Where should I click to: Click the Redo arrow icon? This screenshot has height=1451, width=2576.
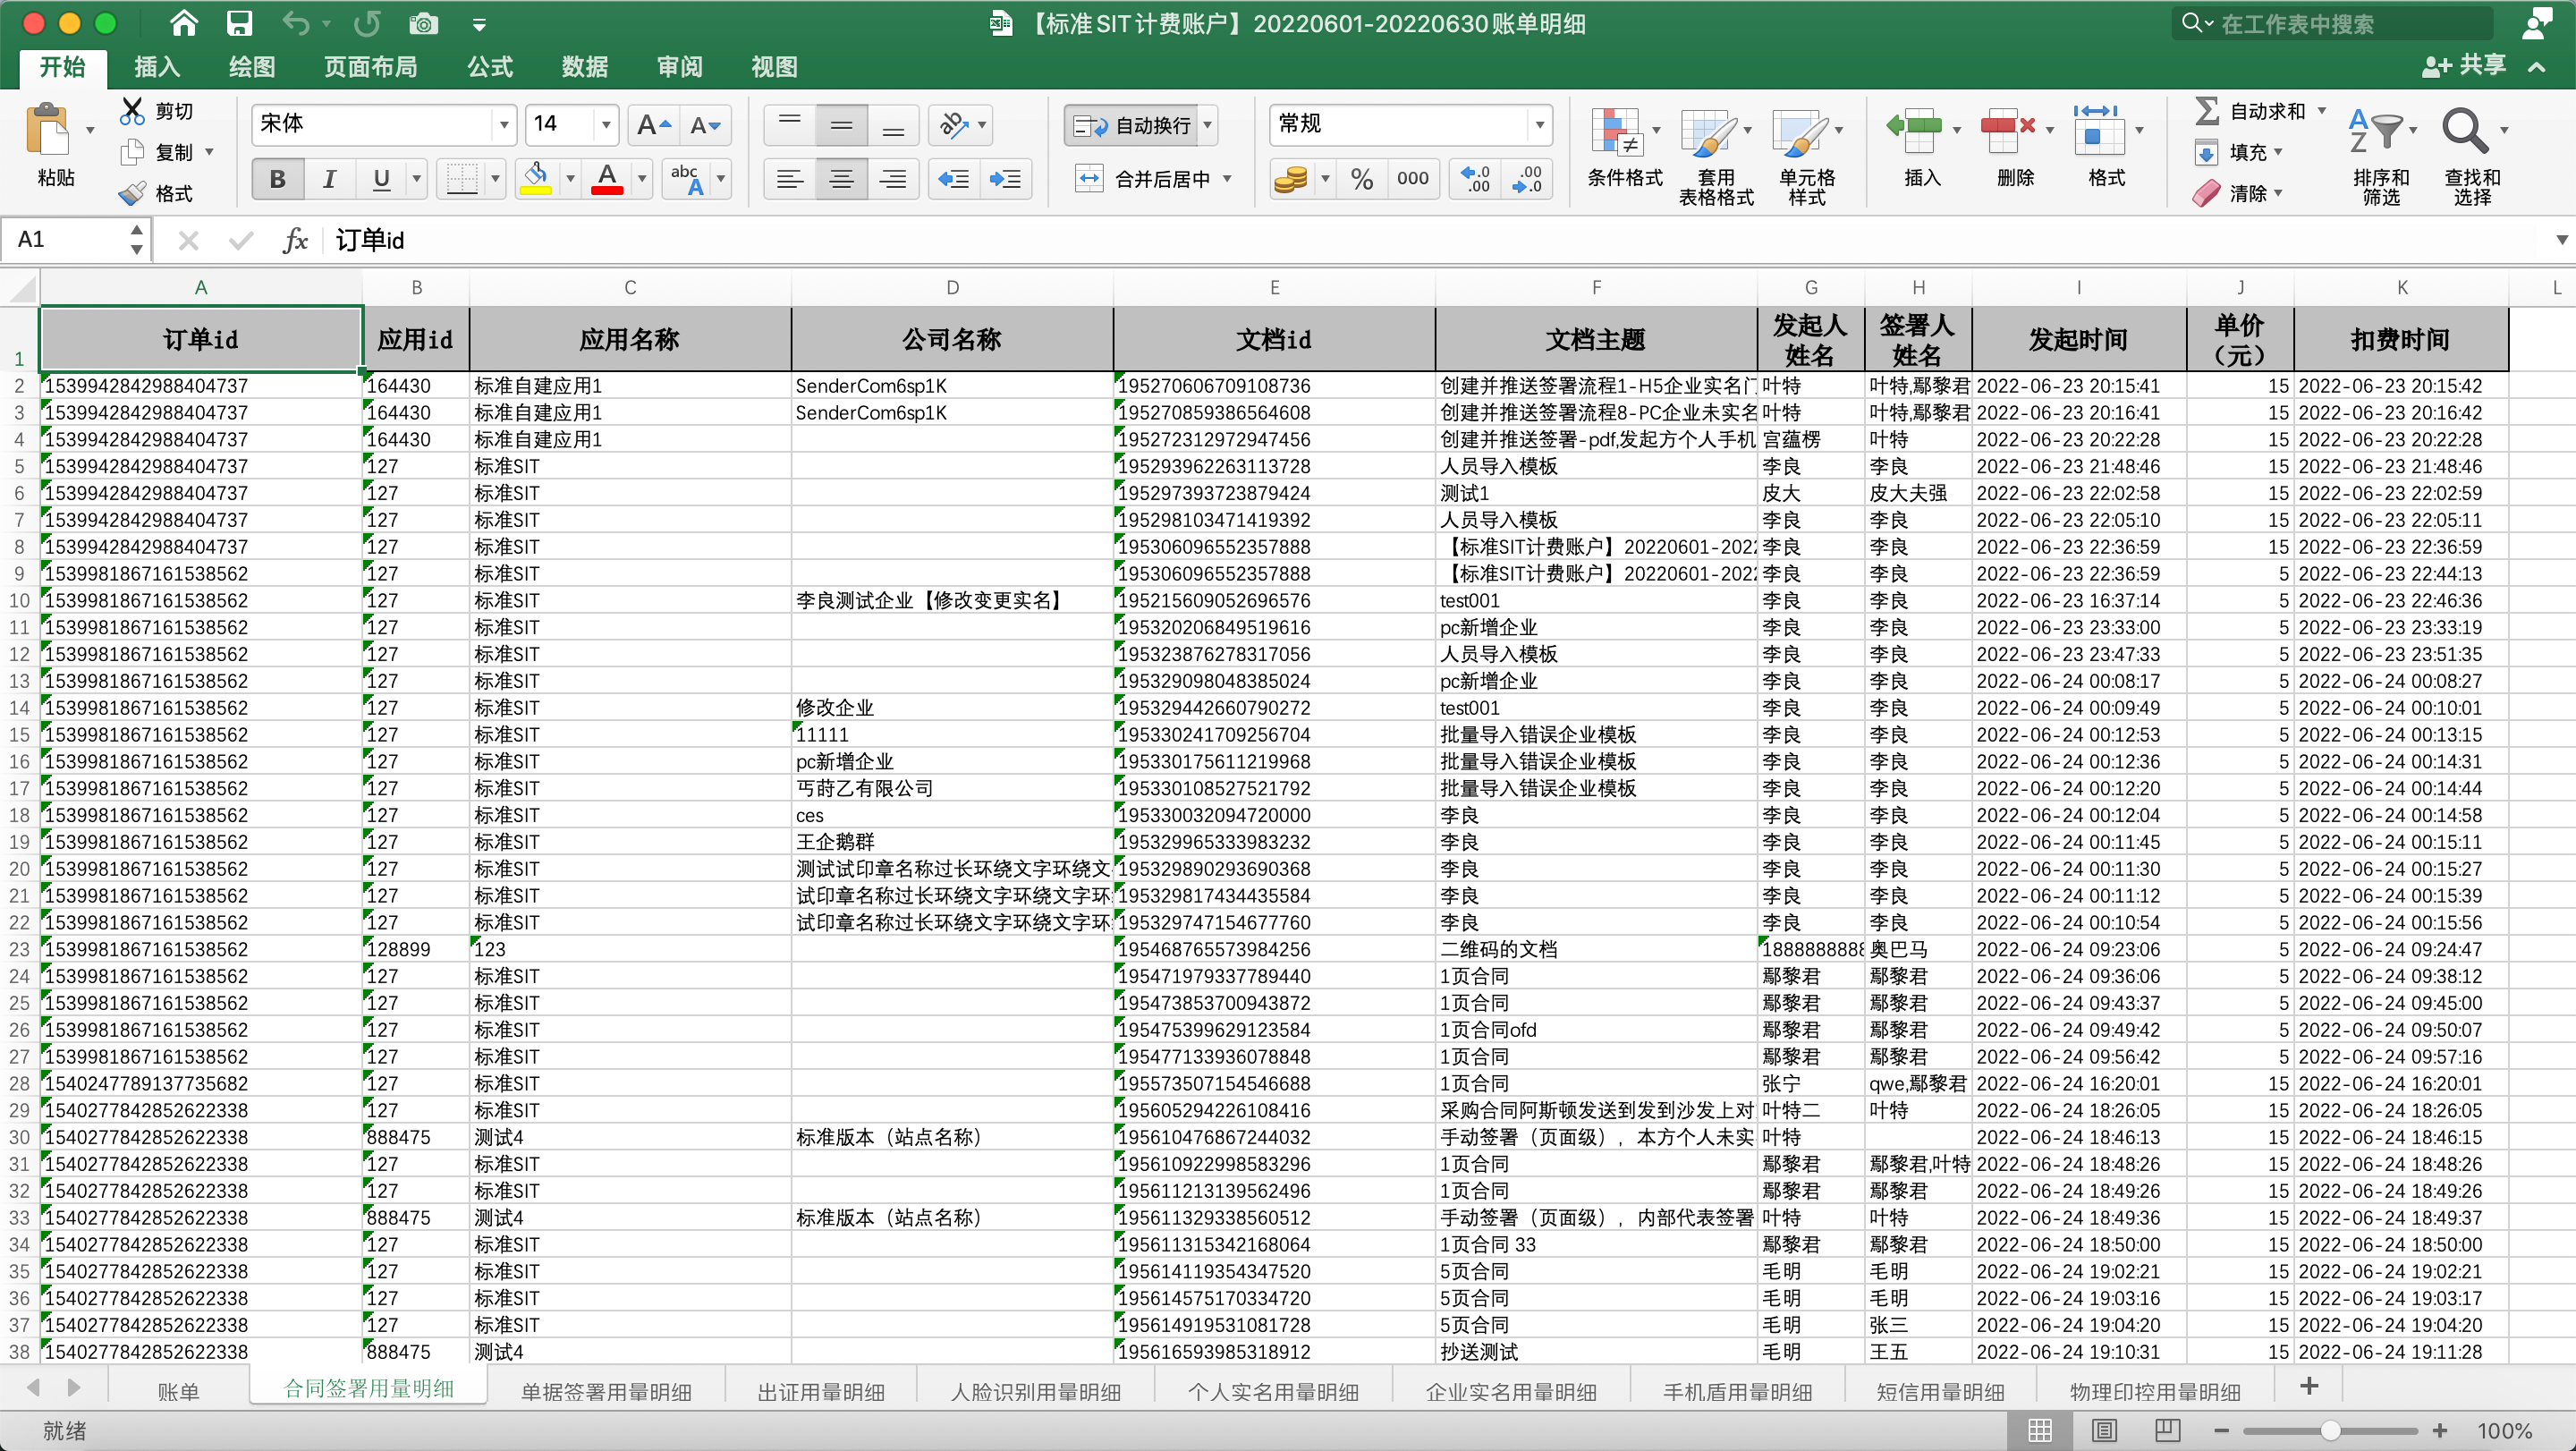[367, 23]
